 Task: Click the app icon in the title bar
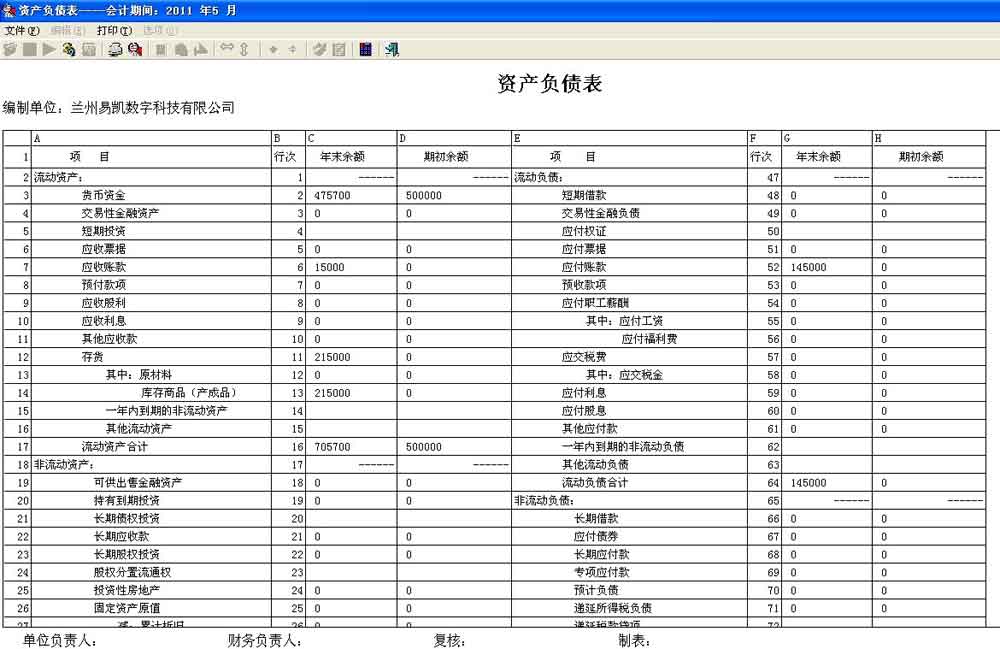(x=9, y=9)
